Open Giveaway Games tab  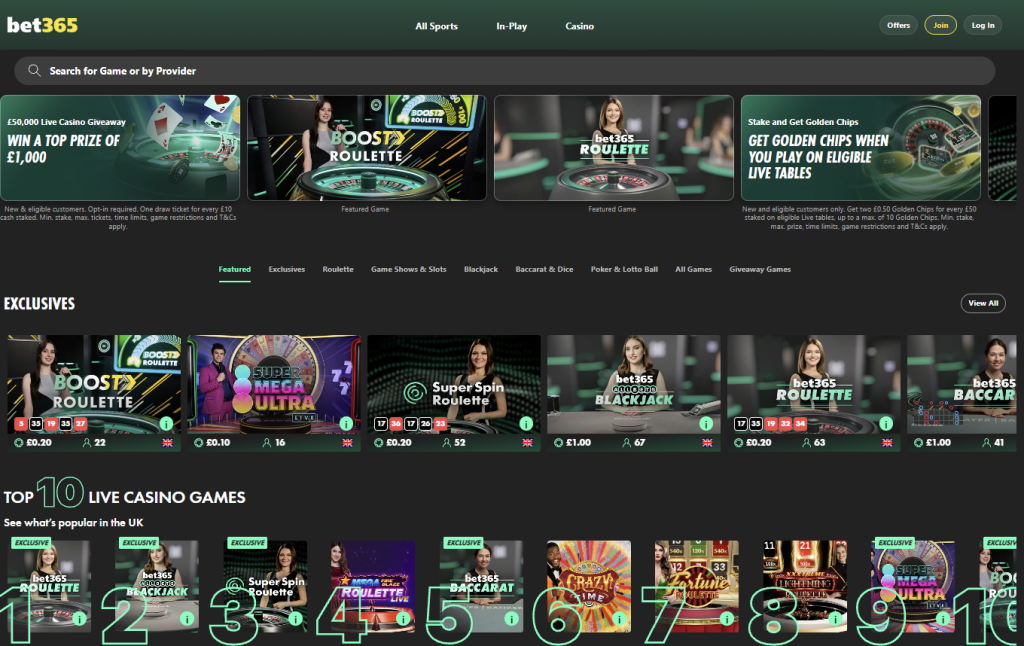(x=760, y=269)
